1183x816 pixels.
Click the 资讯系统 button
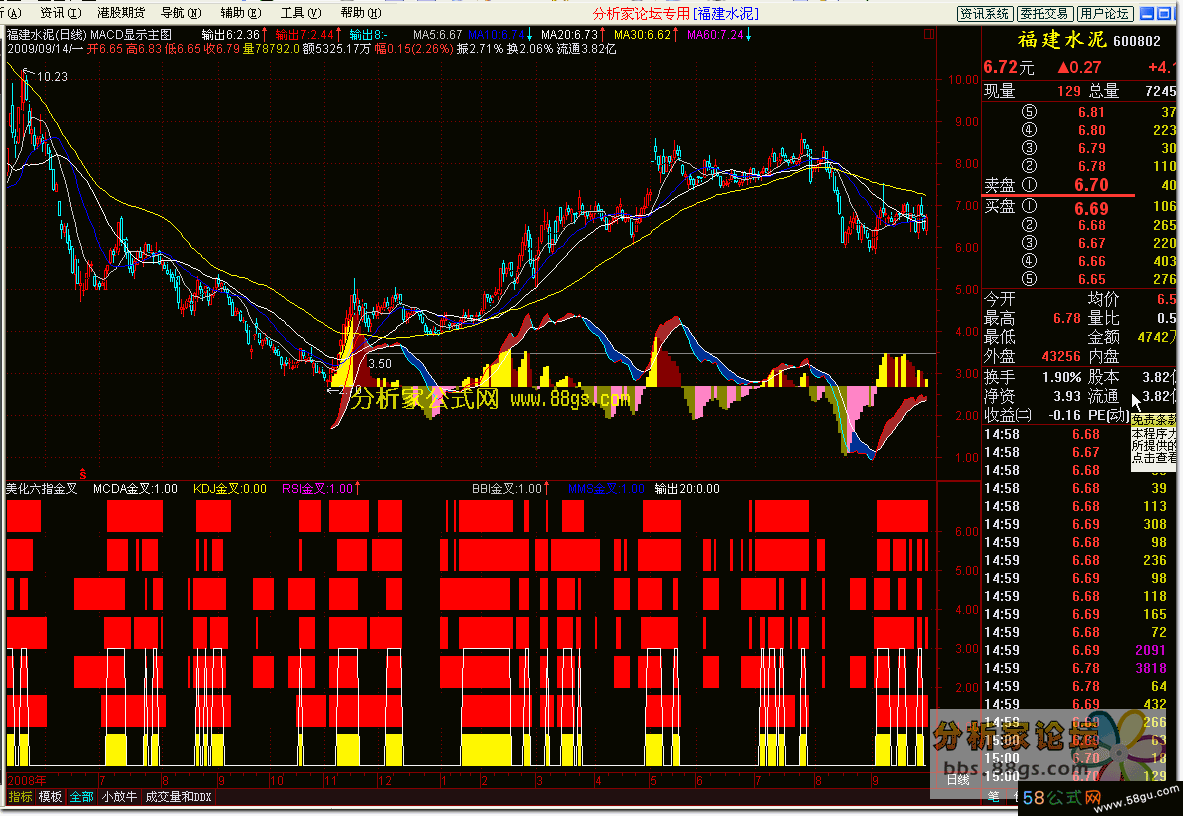[985, 14]
